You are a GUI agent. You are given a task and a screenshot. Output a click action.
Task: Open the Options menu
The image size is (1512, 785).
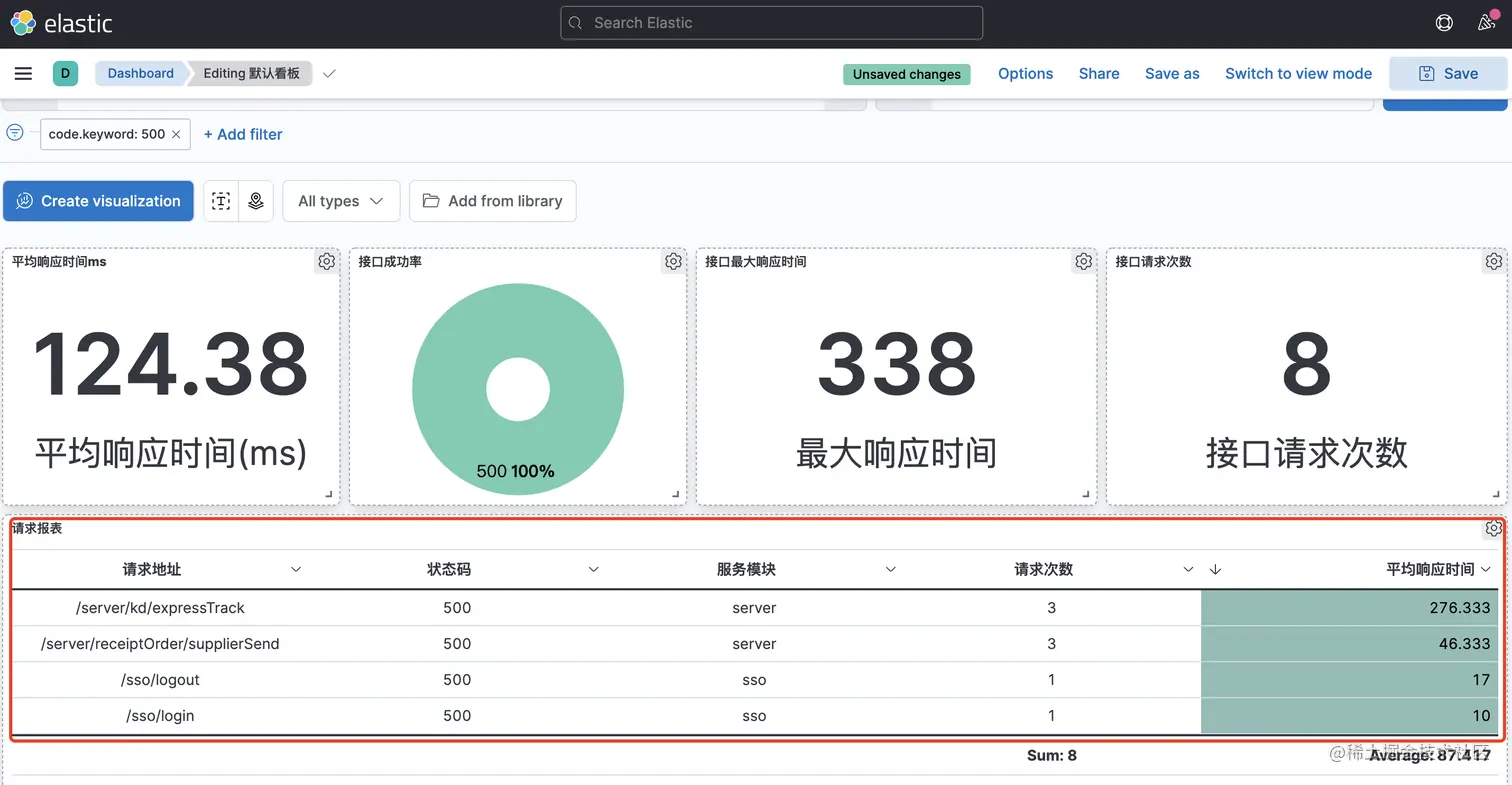click(x=1025, y=73)
